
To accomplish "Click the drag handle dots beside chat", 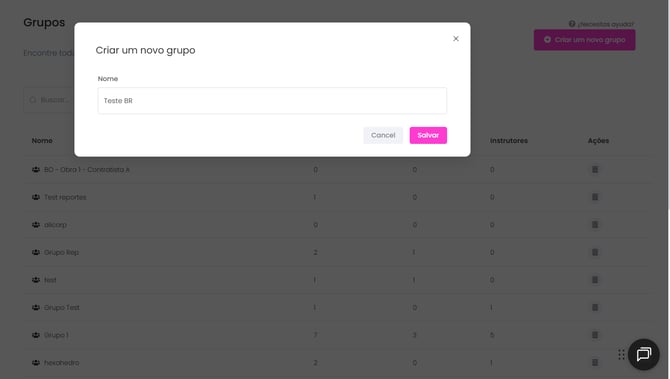I will [621, 354].
